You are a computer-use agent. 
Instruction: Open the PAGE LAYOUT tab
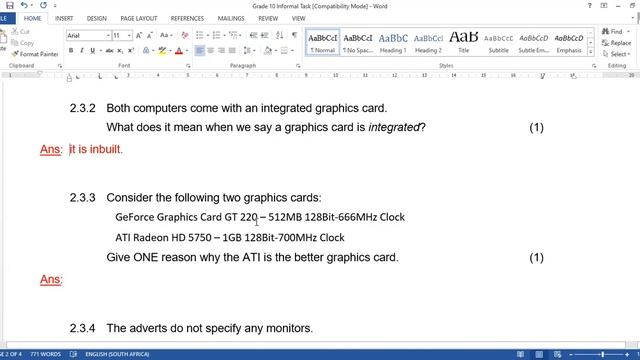[139, 18]
